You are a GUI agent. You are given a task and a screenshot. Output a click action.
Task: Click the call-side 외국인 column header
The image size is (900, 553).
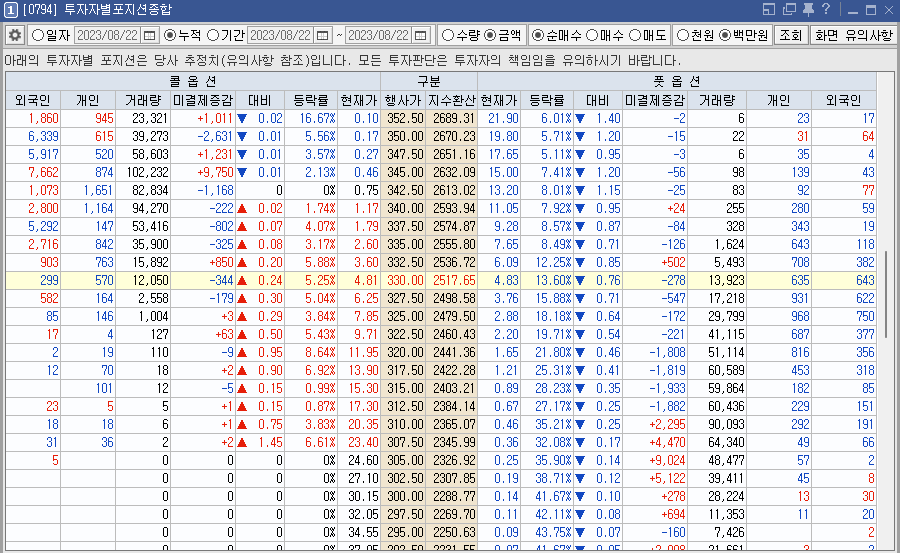[33, 100]
